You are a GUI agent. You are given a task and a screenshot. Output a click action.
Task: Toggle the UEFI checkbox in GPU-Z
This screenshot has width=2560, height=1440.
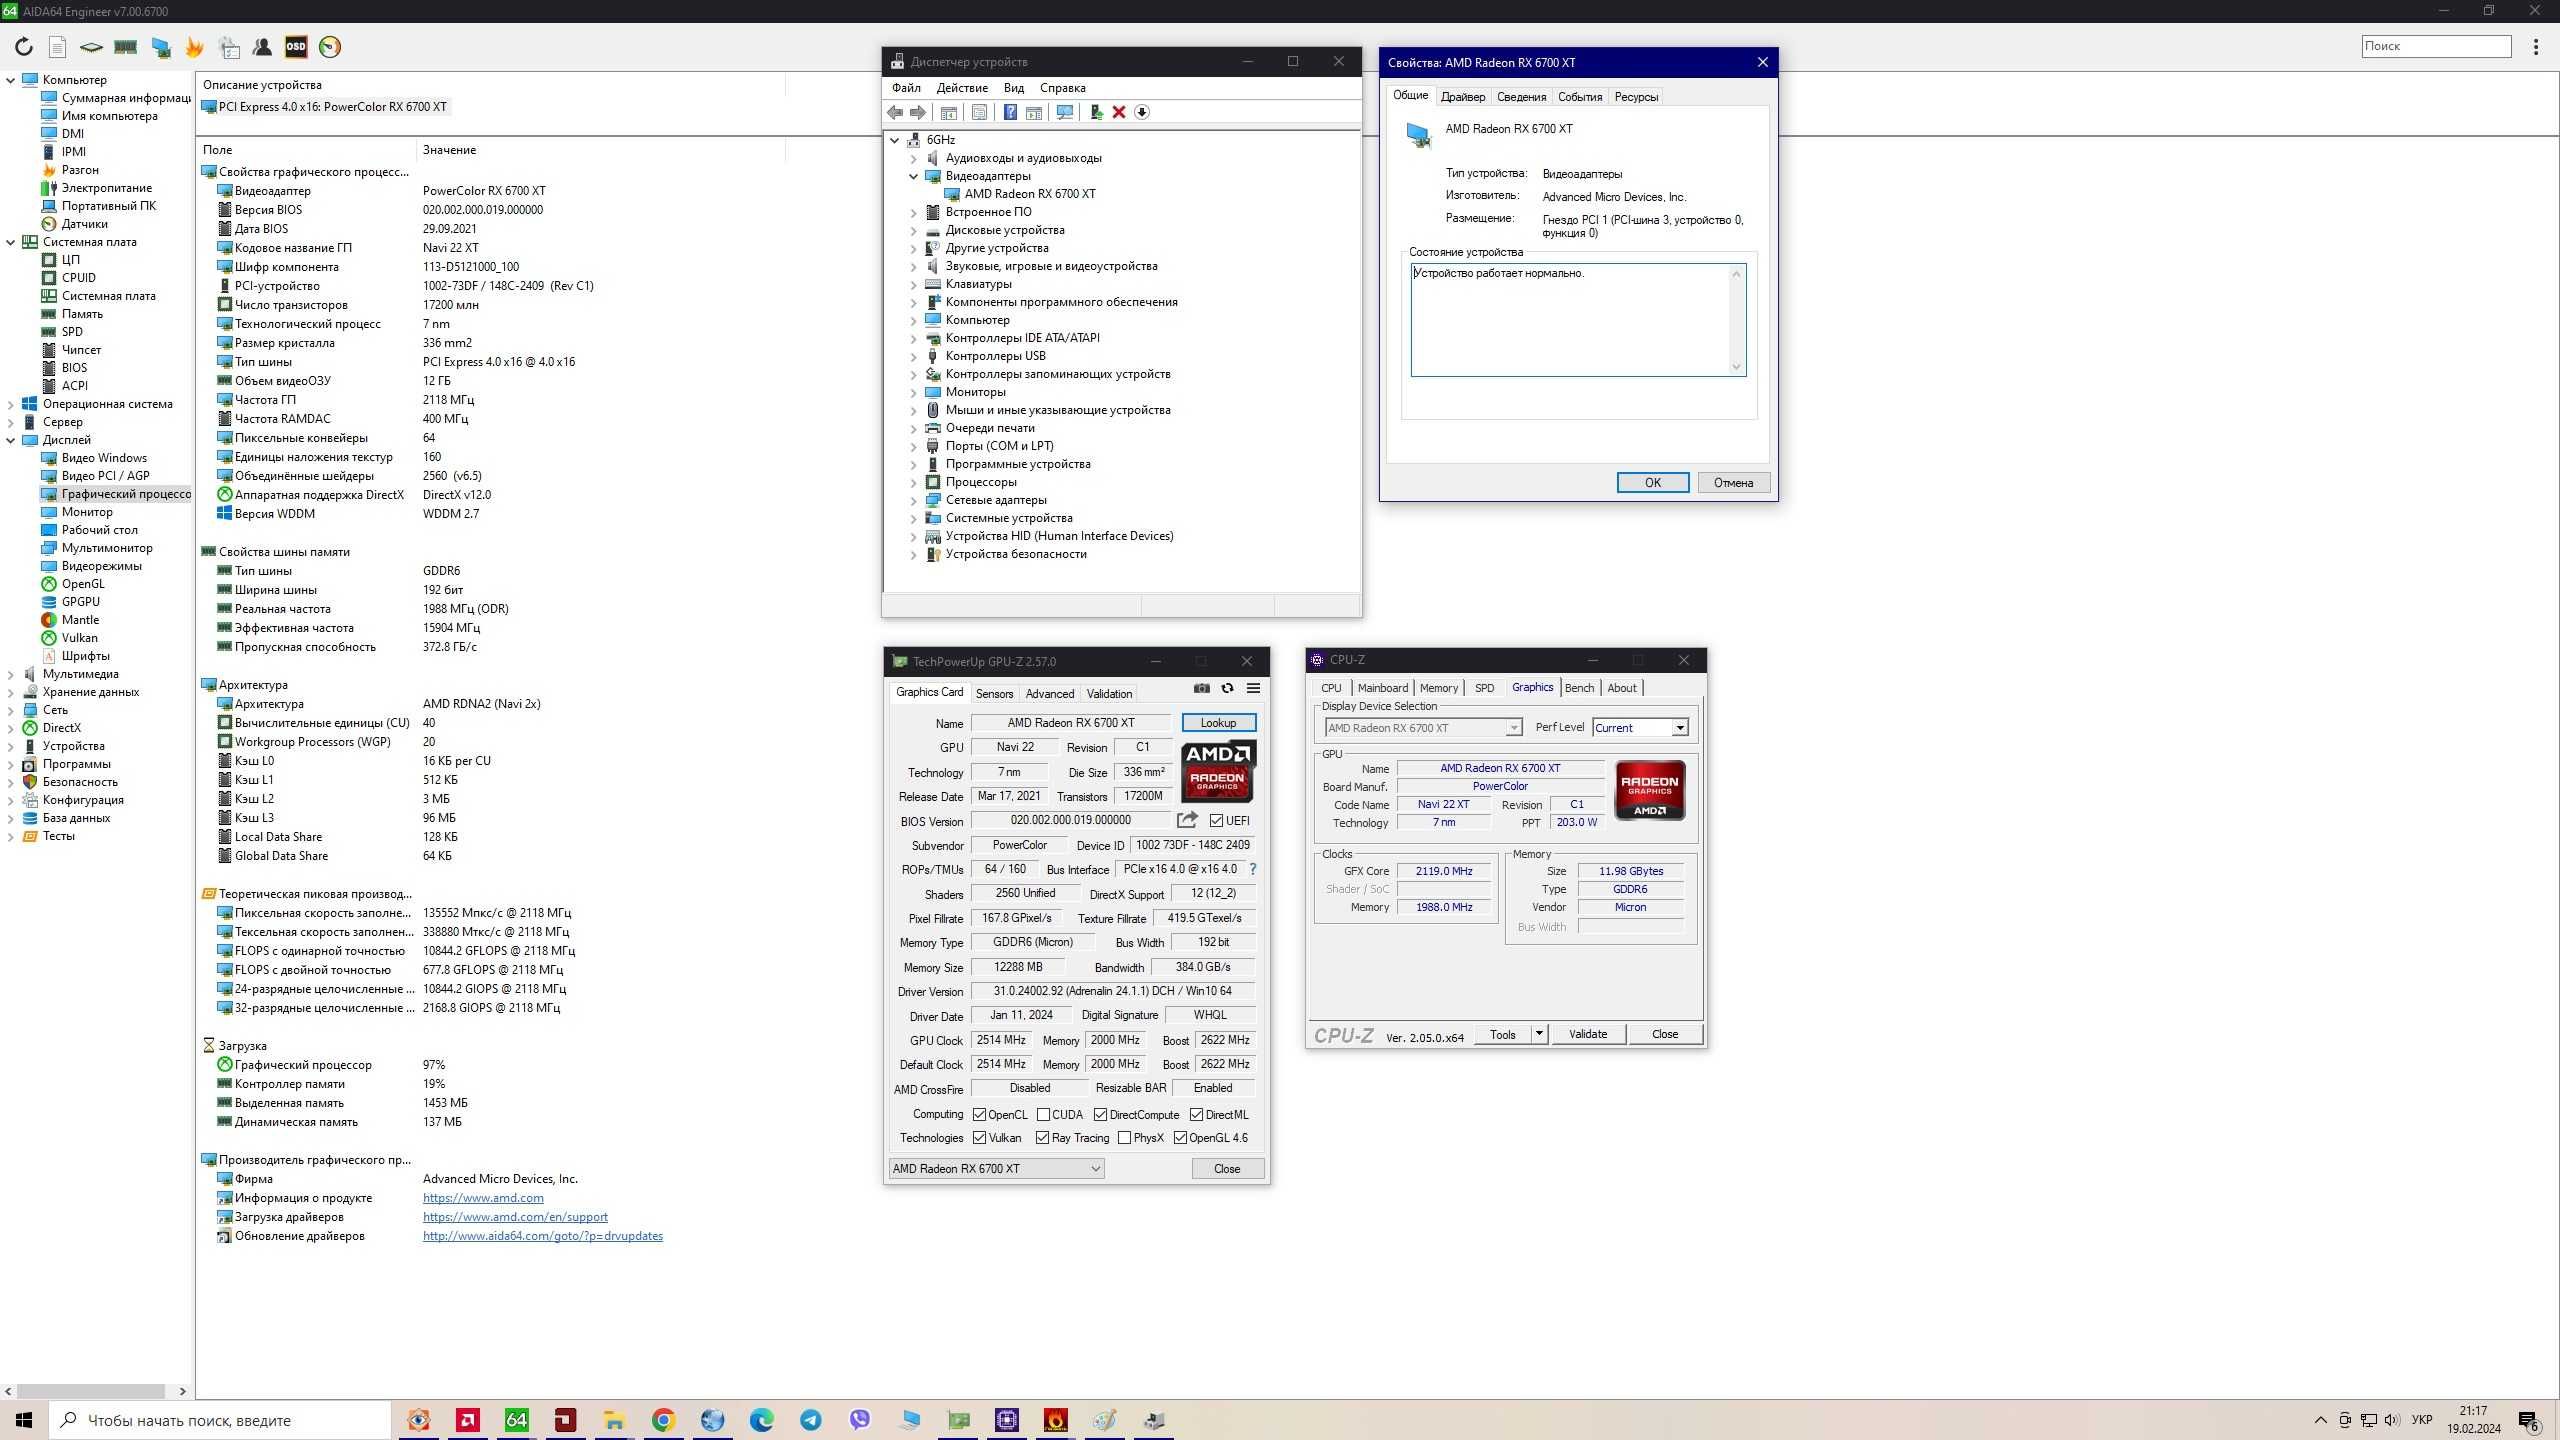pyautogui.click(x=1217, y=821)
